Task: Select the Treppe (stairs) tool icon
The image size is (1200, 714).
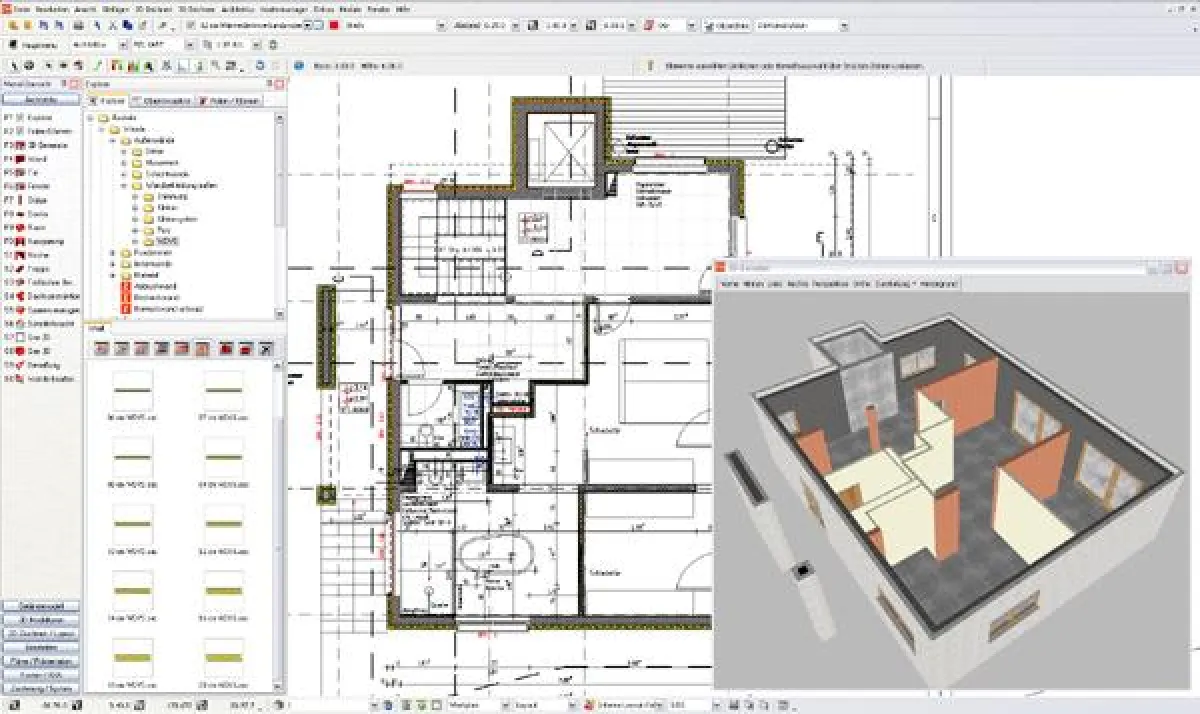Action: (x=17, y=269)
